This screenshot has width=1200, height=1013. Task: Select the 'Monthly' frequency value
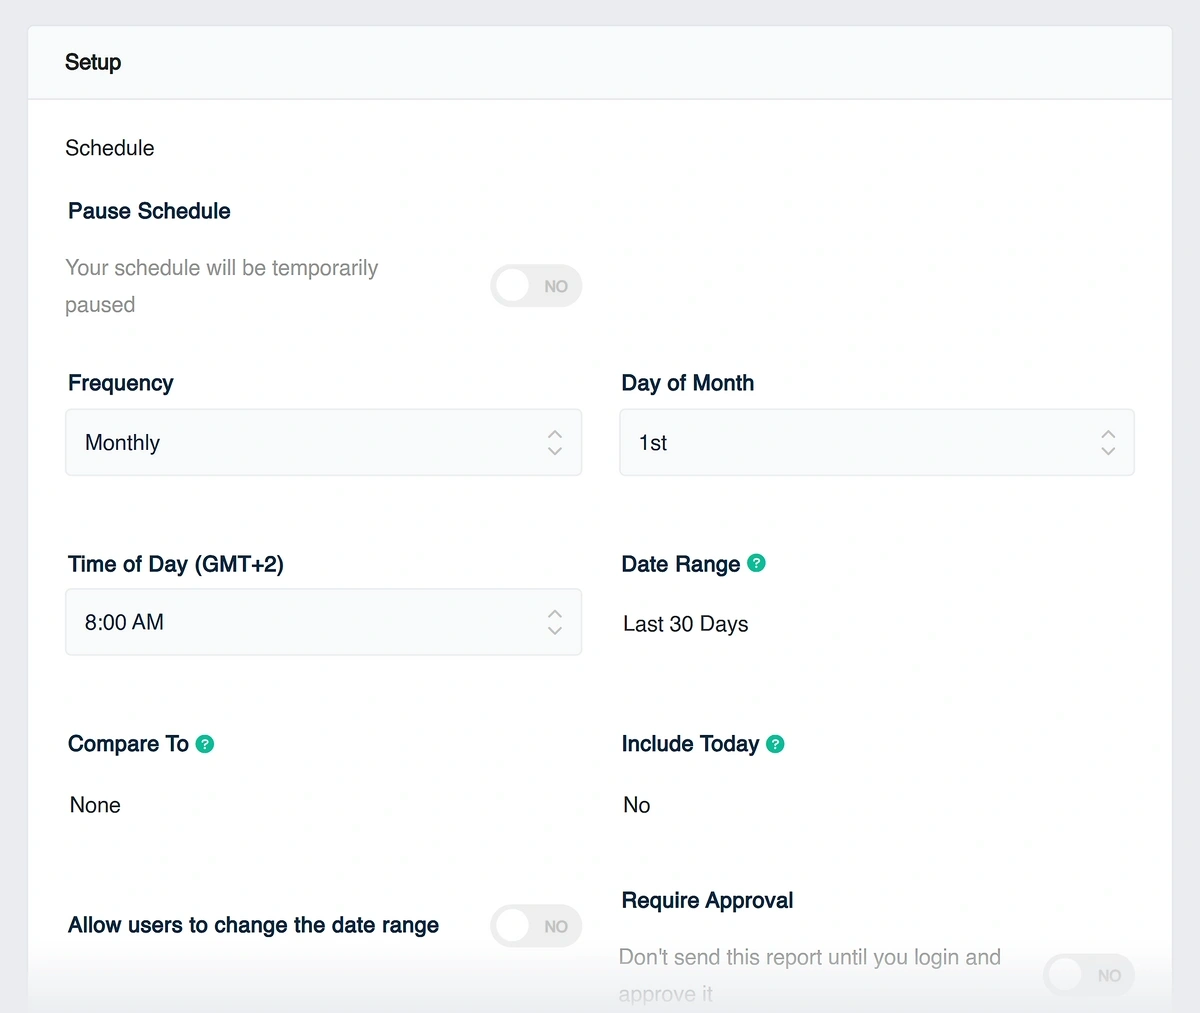[122, 442]
